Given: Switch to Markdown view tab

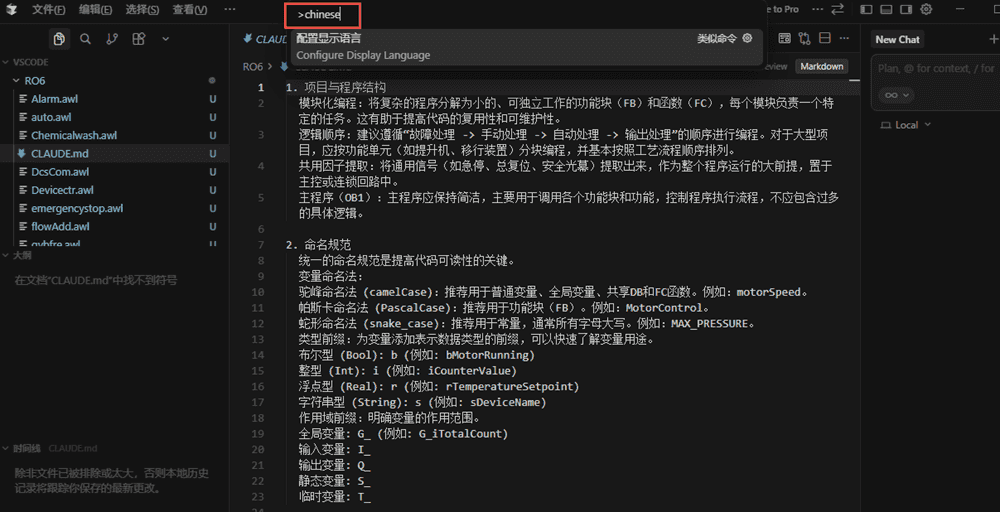Looking at the screenshot, I should [821, 66].
